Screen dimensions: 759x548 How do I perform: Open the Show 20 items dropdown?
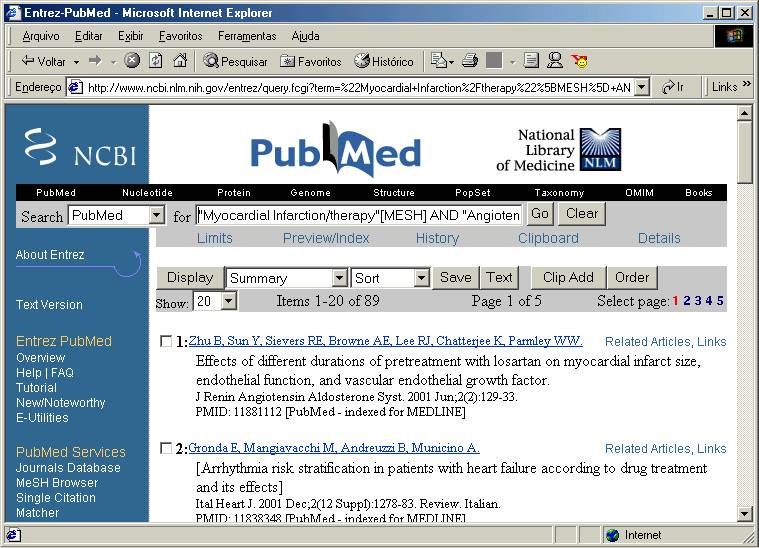(228, 301)
